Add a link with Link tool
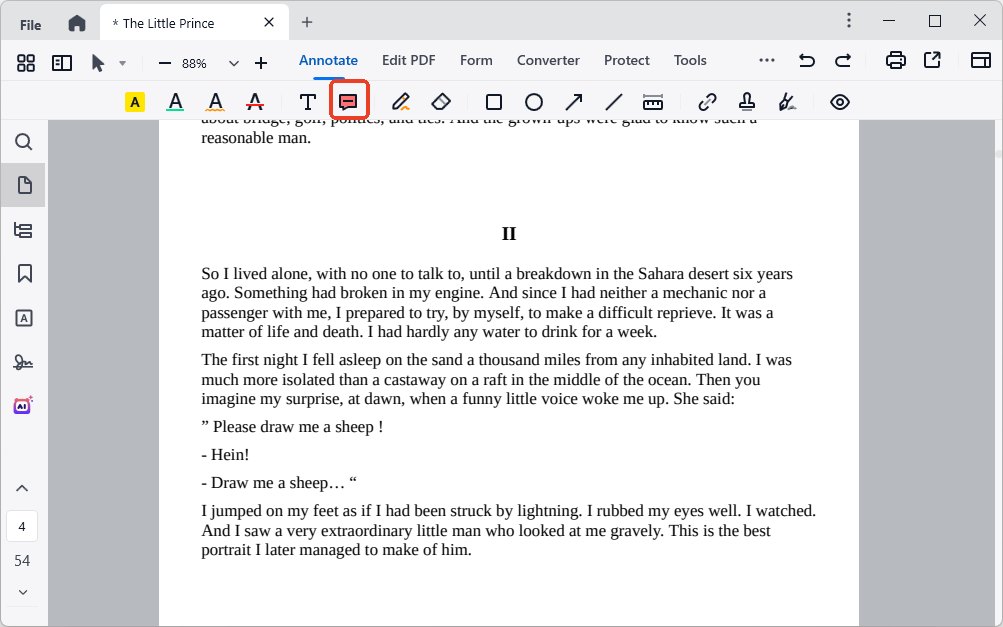The width and height of the screenshot is (1003, 627). point(707,101)
